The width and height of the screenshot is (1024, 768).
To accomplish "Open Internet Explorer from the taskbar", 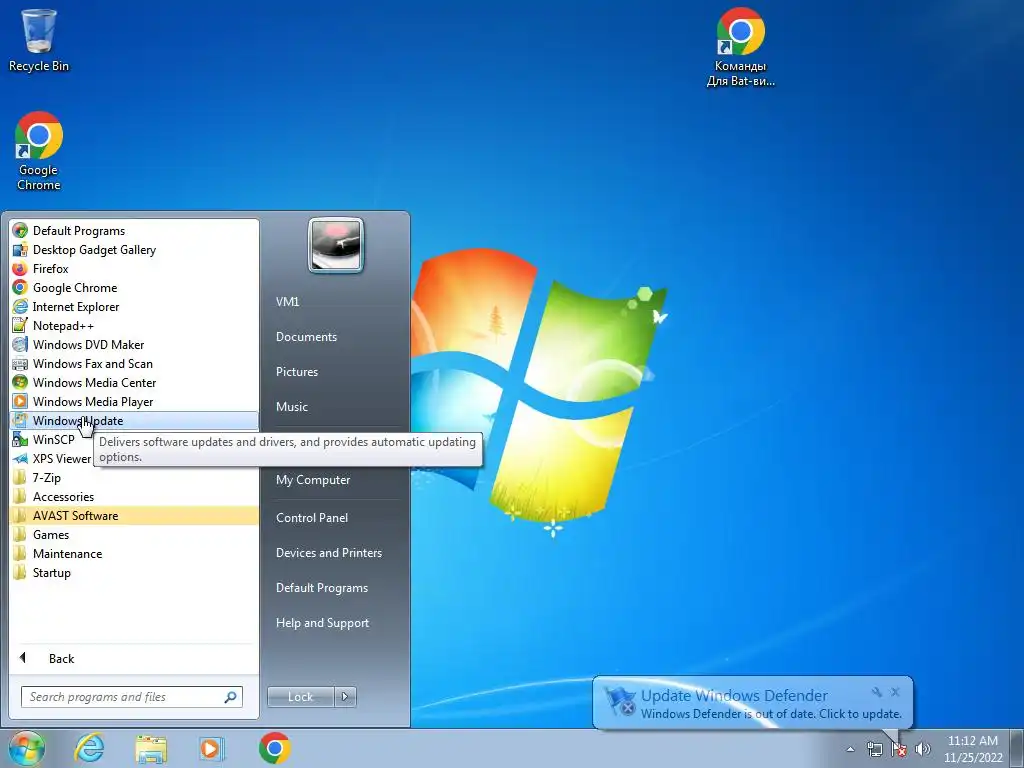I will click(x=89, y=748).
